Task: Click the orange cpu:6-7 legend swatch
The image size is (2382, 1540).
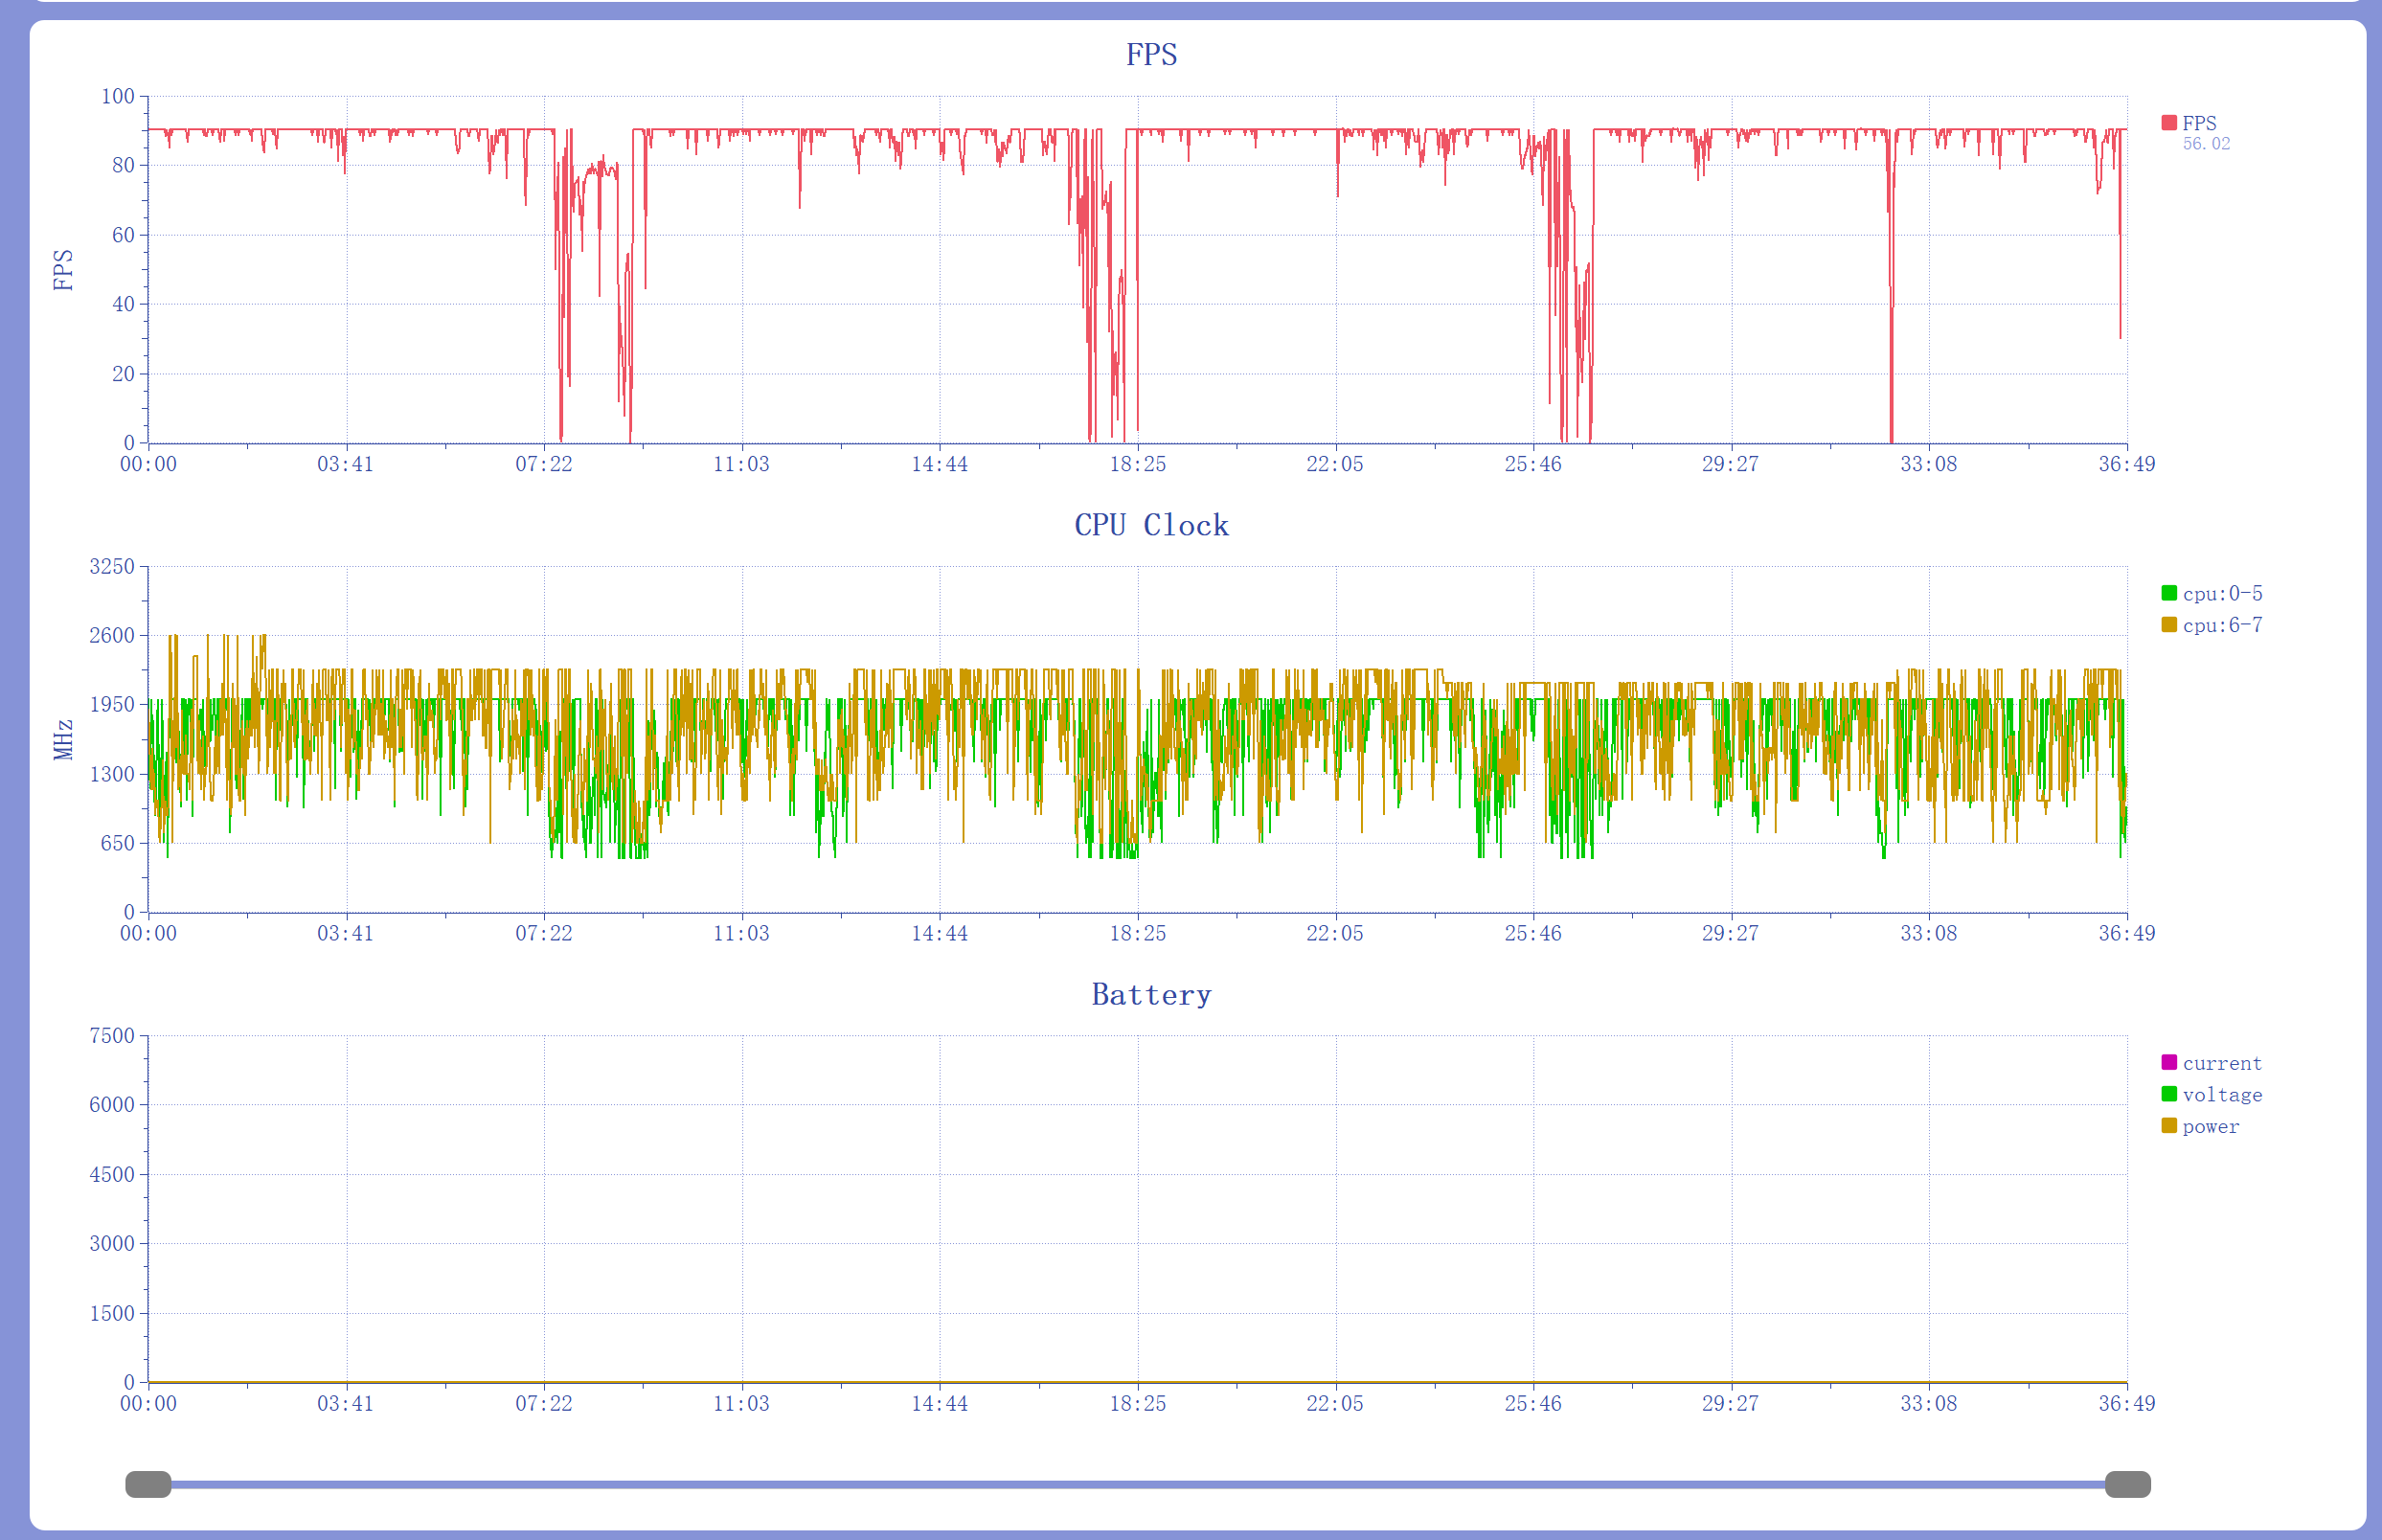Action: click(x=2168, y=625)
